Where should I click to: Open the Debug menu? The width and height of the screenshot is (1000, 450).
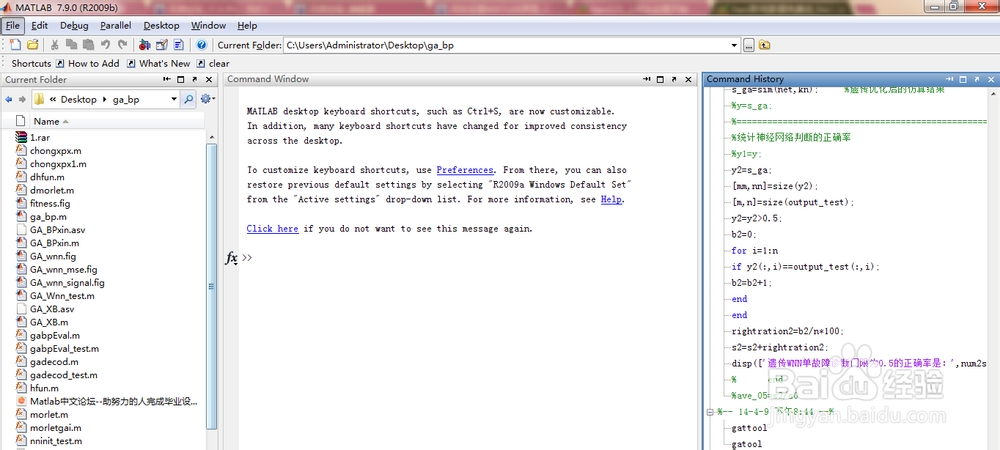point(74,25)
